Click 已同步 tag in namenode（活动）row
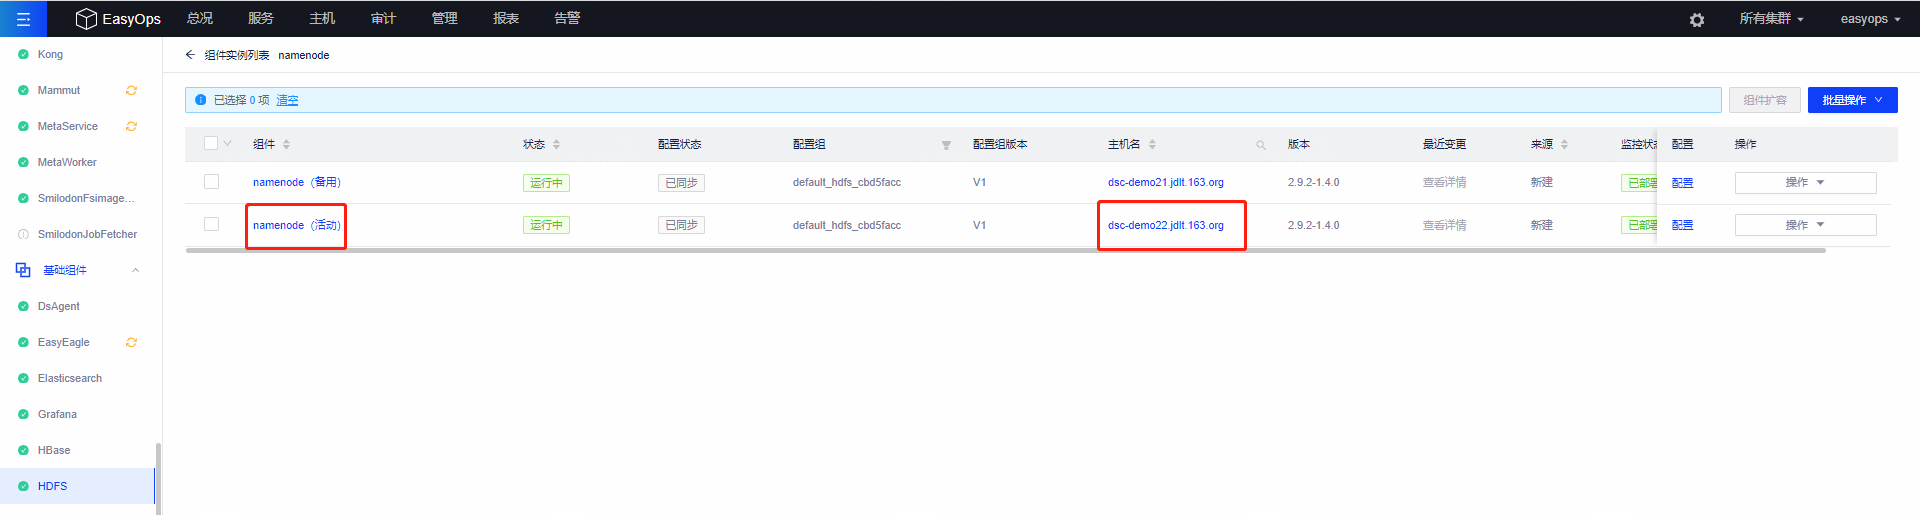 click(681, 225)
